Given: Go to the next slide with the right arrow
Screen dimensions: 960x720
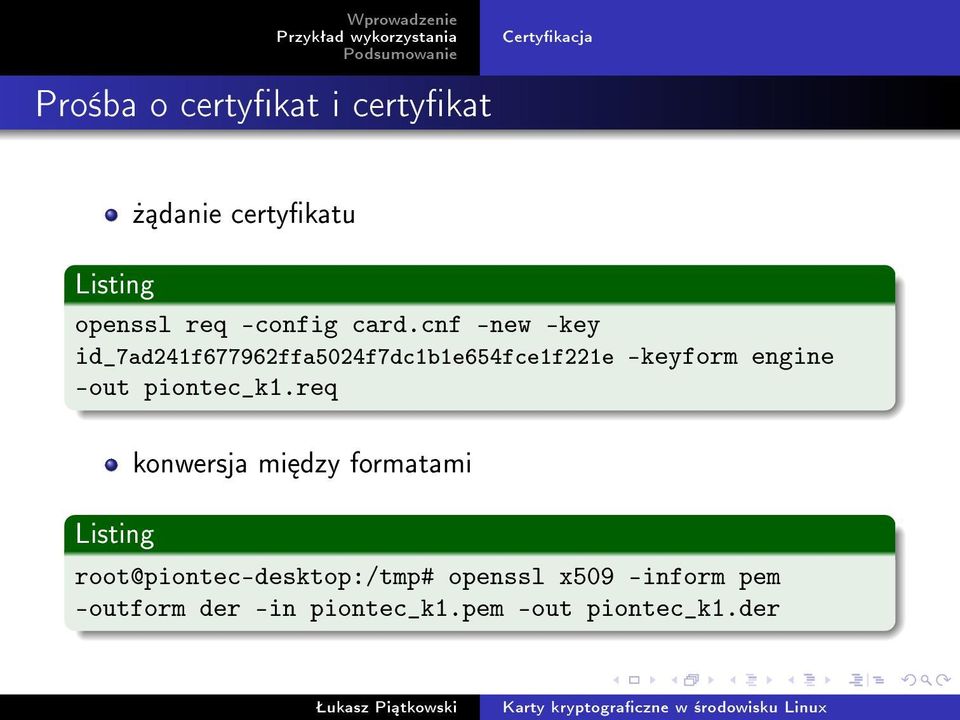Looking at the screenshot, I should coord(653,680).
